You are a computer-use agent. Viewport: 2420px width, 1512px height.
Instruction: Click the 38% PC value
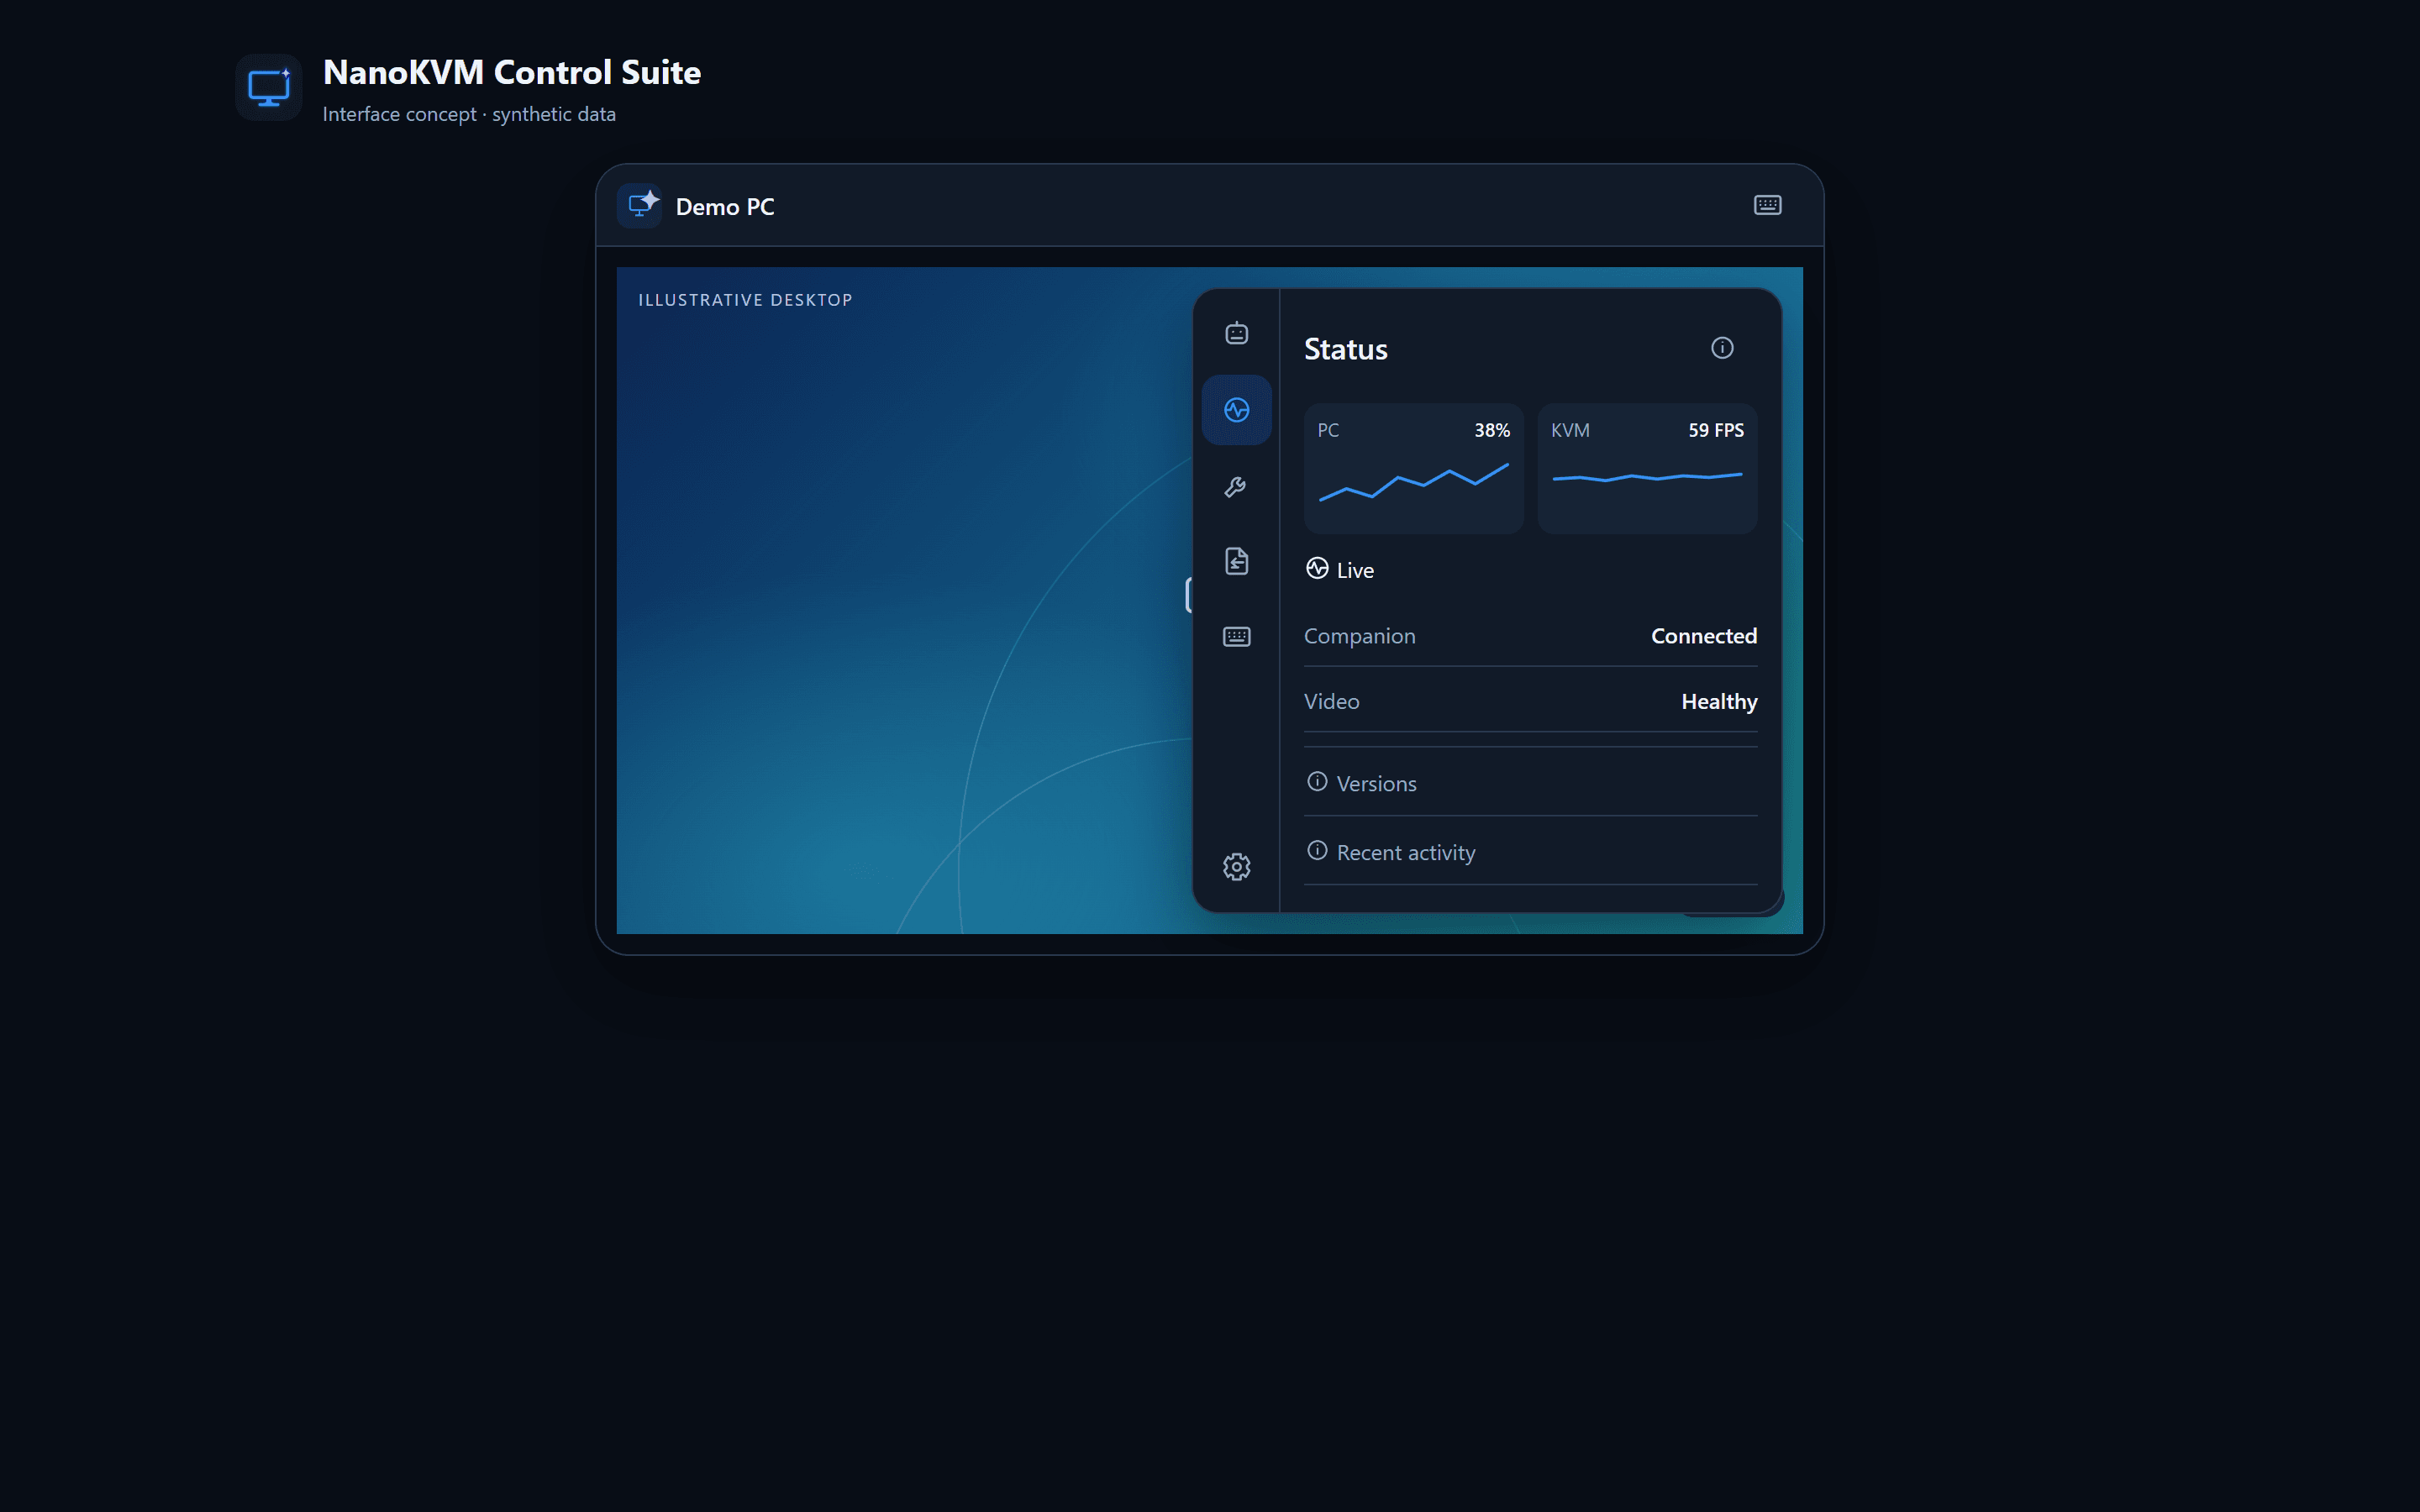tap(1491, 430)
